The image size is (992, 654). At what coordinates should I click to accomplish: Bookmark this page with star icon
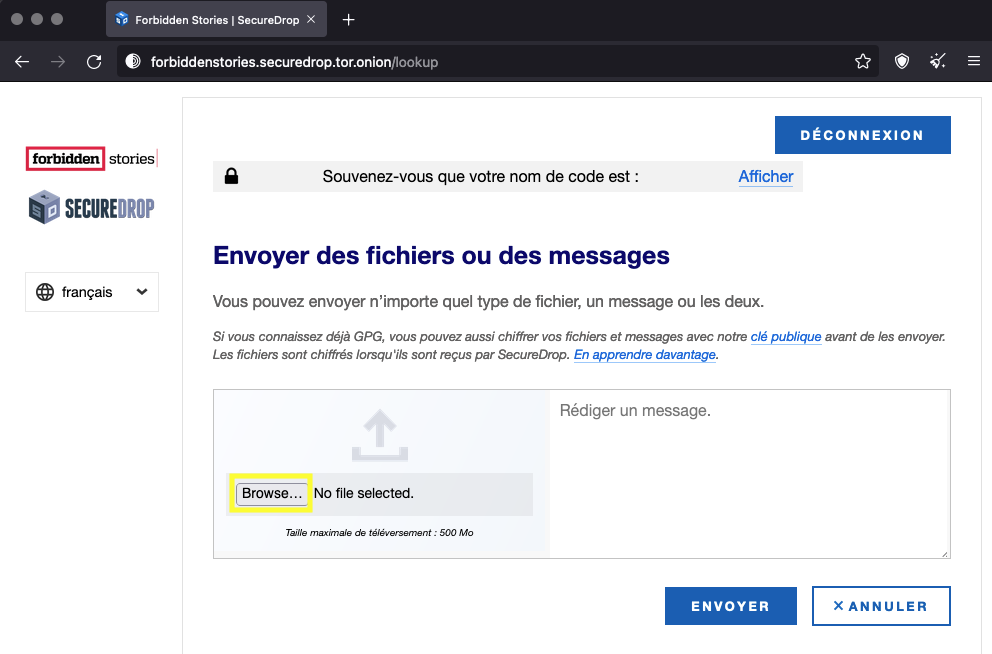click(863, 62)
